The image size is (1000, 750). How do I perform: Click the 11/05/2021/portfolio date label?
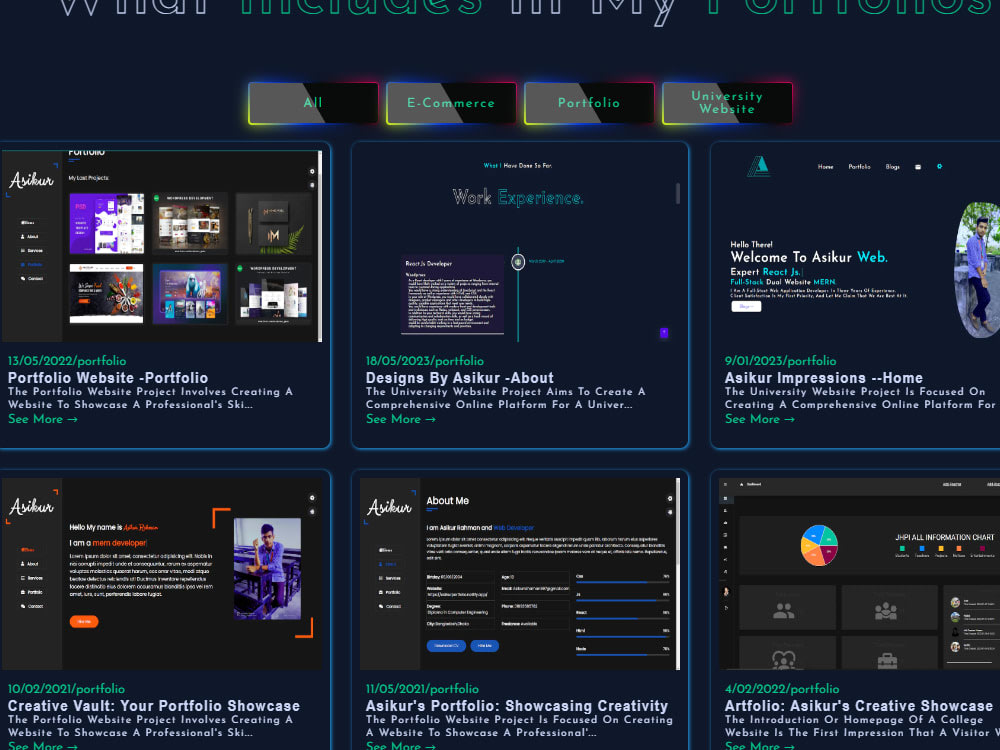(422, 689)
